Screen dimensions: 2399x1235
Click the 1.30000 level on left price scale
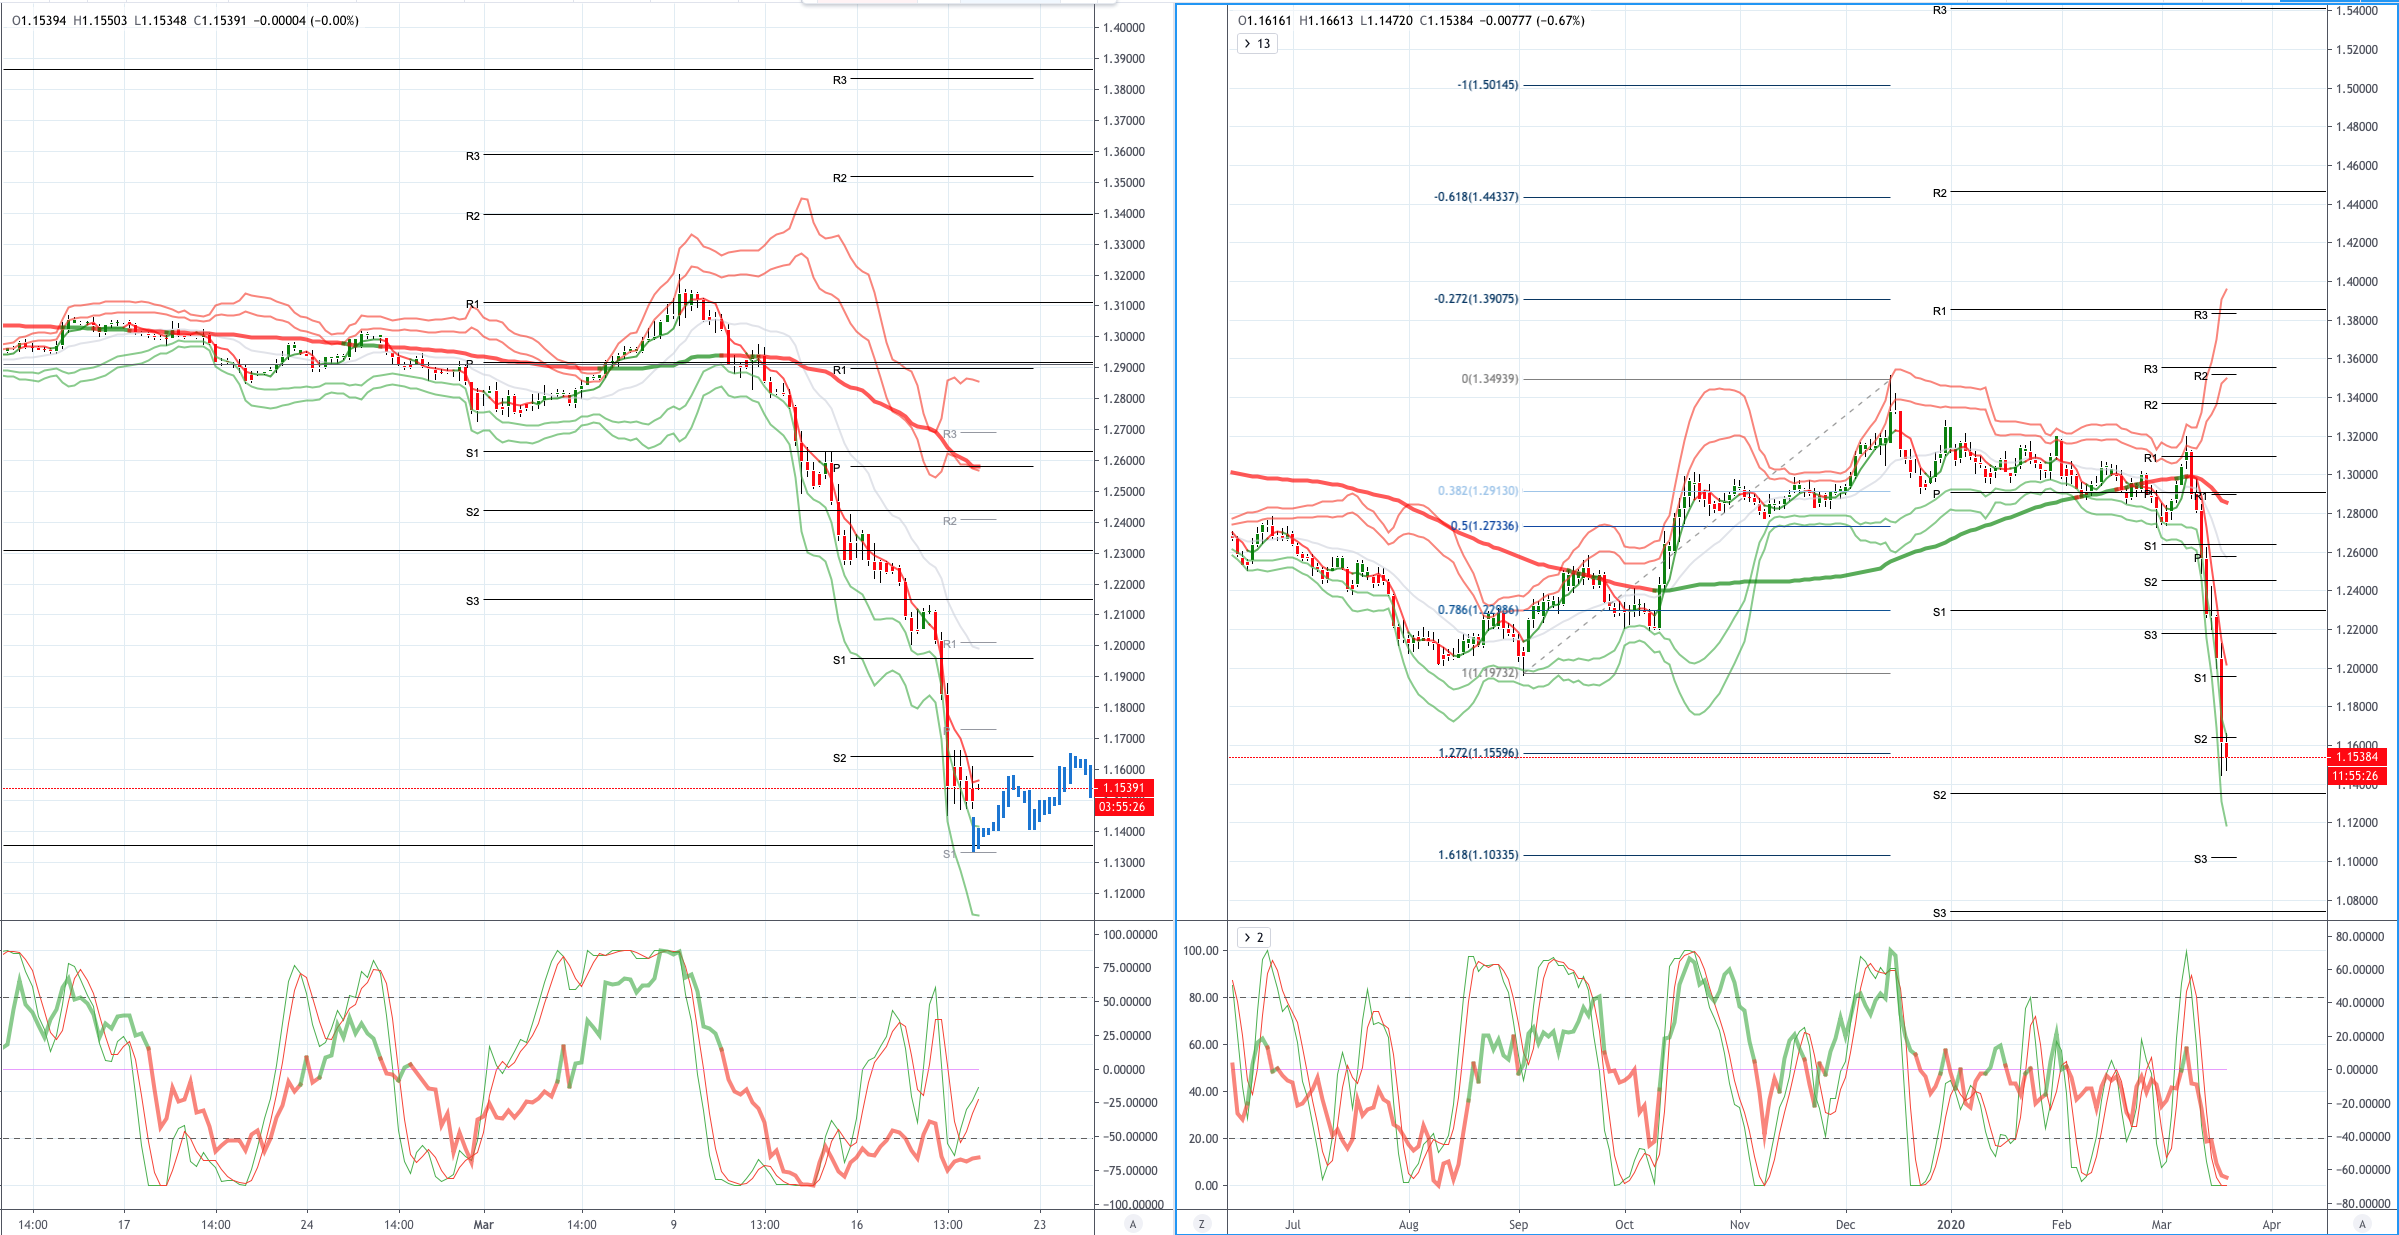[1124, 337]
